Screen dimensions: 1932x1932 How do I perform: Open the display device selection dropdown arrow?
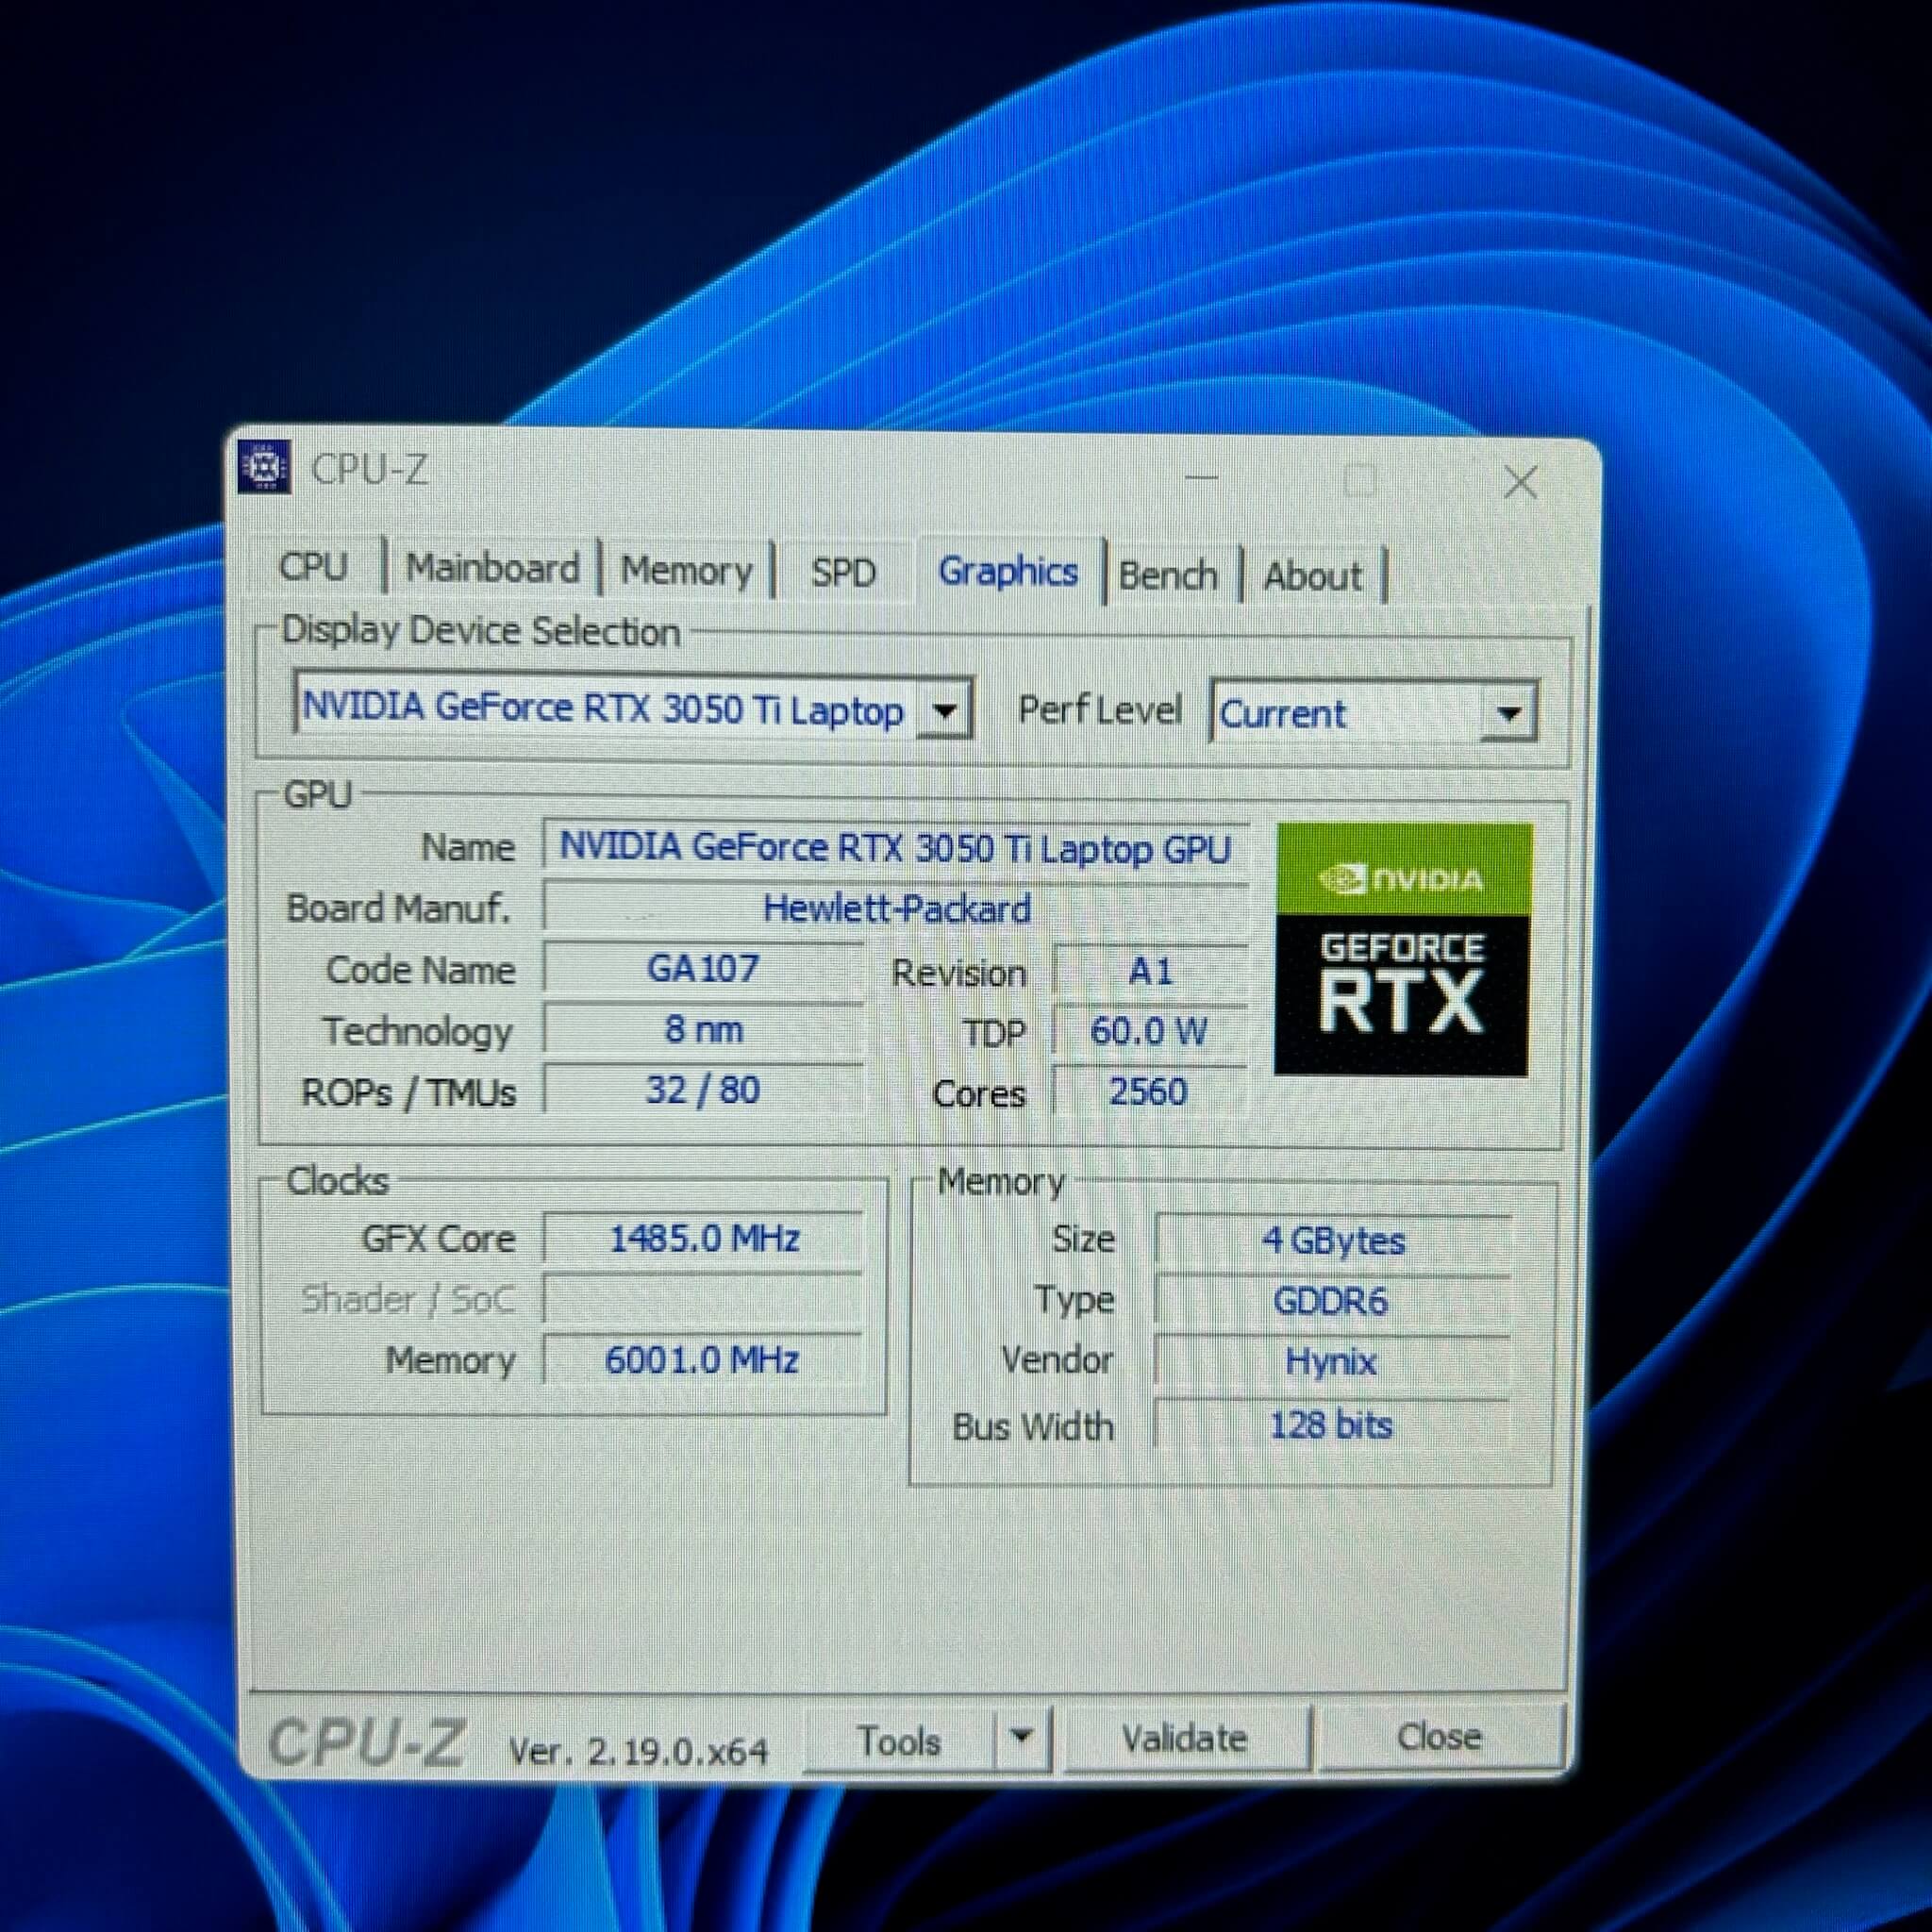[944, 712]
